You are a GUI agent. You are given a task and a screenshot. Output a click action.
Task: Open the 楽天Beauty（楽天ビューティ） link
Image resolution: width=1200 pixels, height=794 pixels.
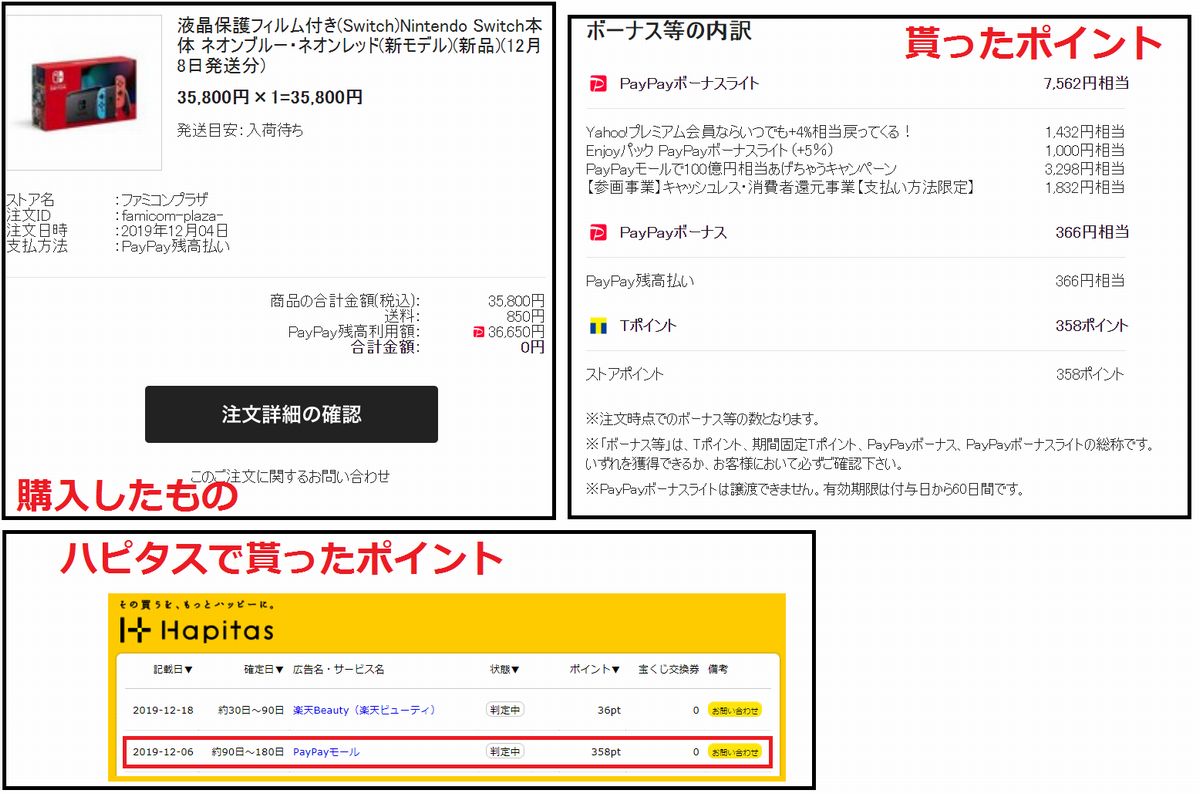tap(364, 710)
